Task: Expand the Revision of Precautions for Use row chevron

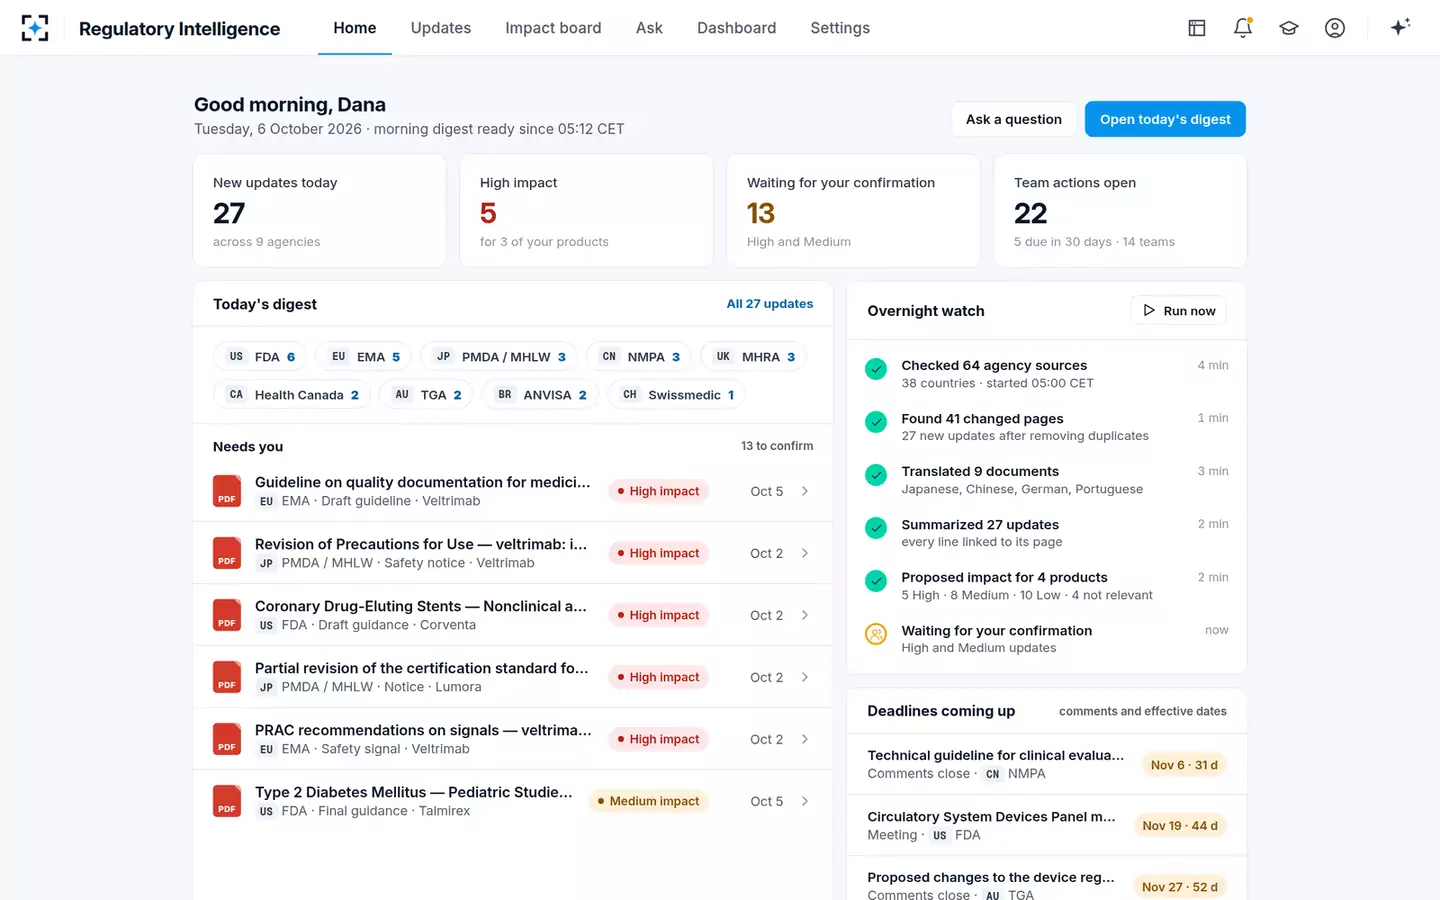Action: click(x=805, y=553)
